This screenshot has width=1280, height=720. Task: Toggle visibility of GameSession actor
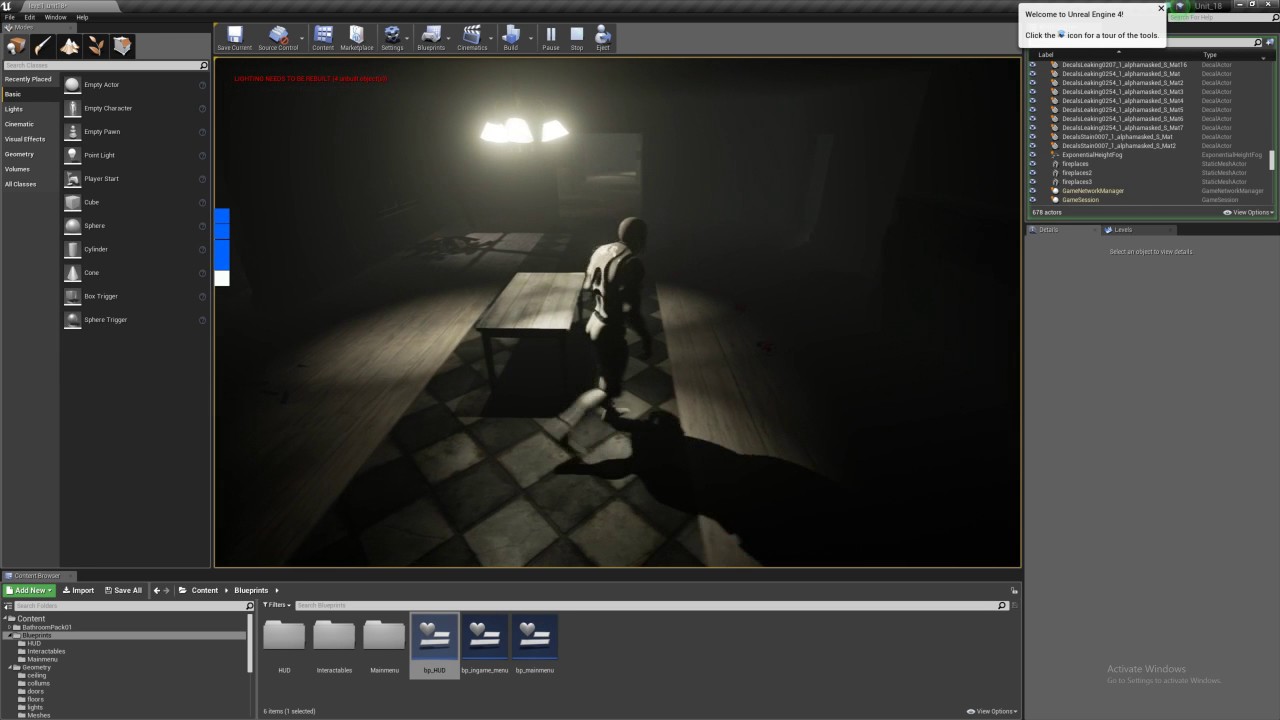coord(1033,200)
